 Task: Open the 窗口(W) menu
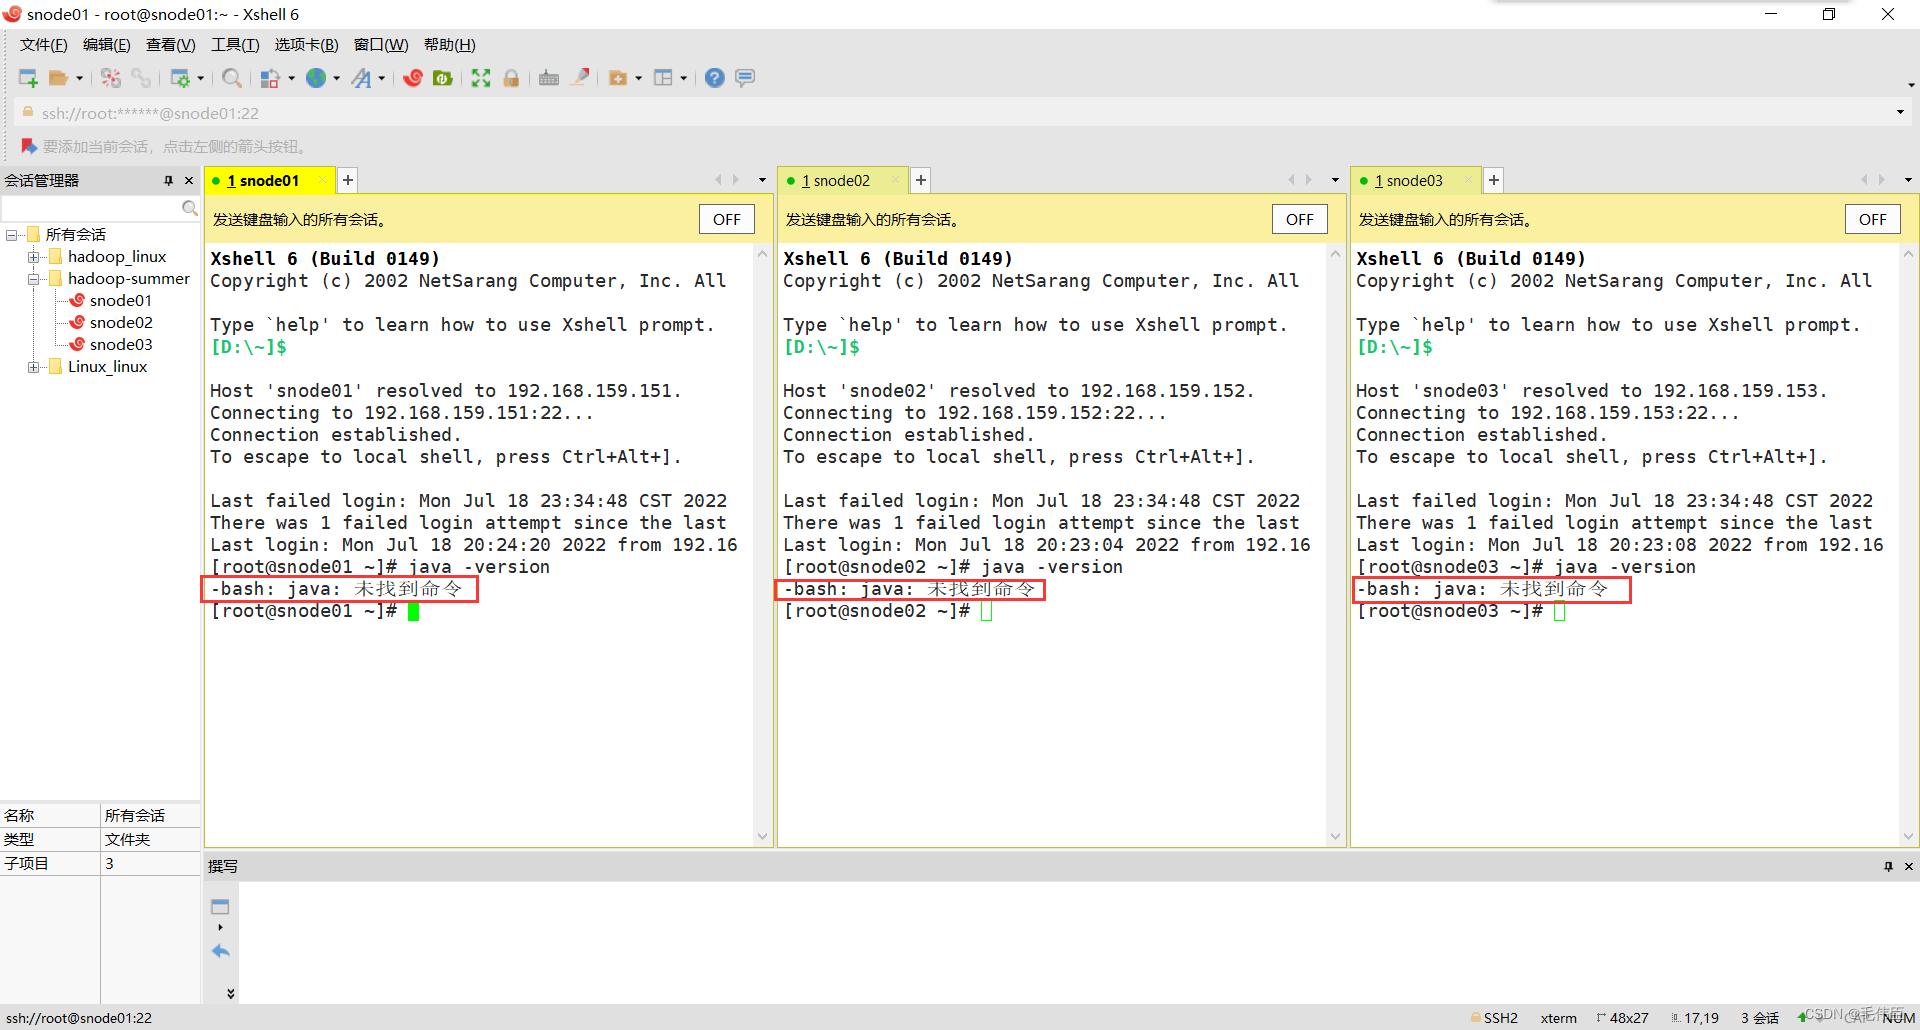(x=381, y=44)
